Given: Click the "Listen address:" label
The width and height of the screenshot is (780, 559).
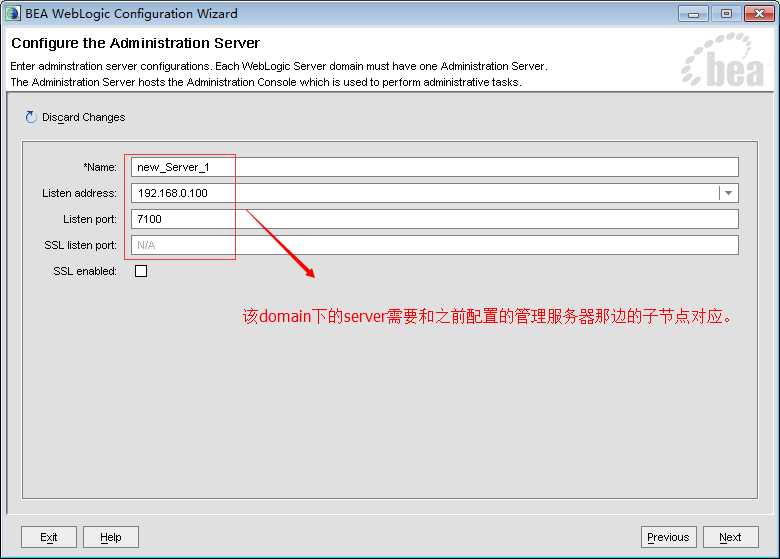Looking at the screenshot, I should point(80,193).
